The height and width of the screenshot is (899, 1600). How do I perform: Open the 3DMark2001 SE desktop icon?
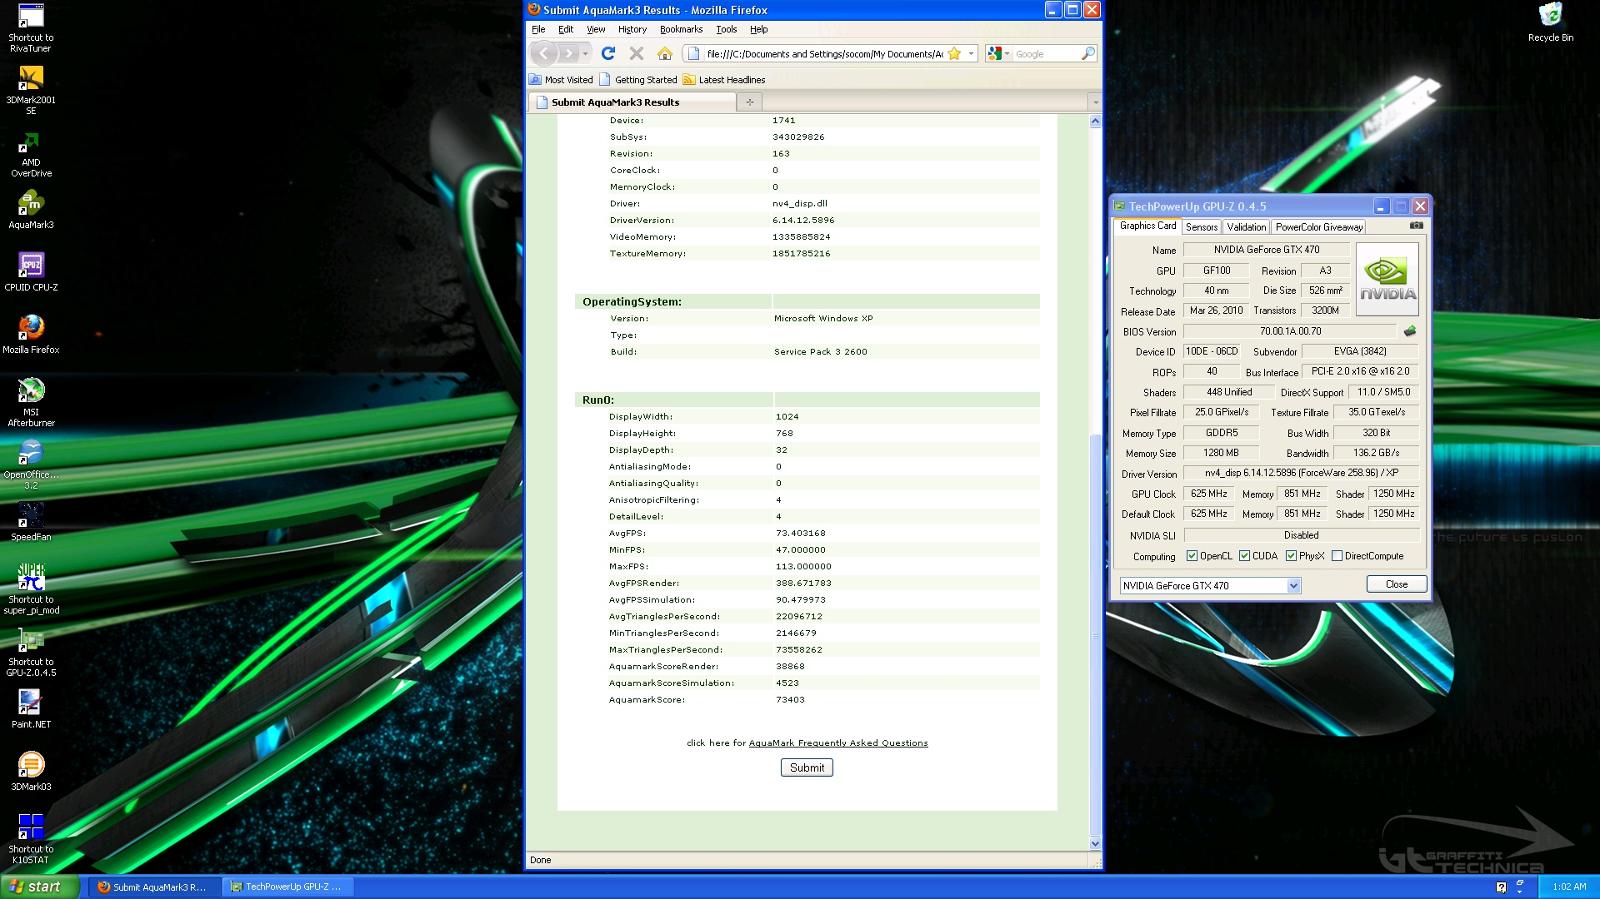[x=31, y=90]
